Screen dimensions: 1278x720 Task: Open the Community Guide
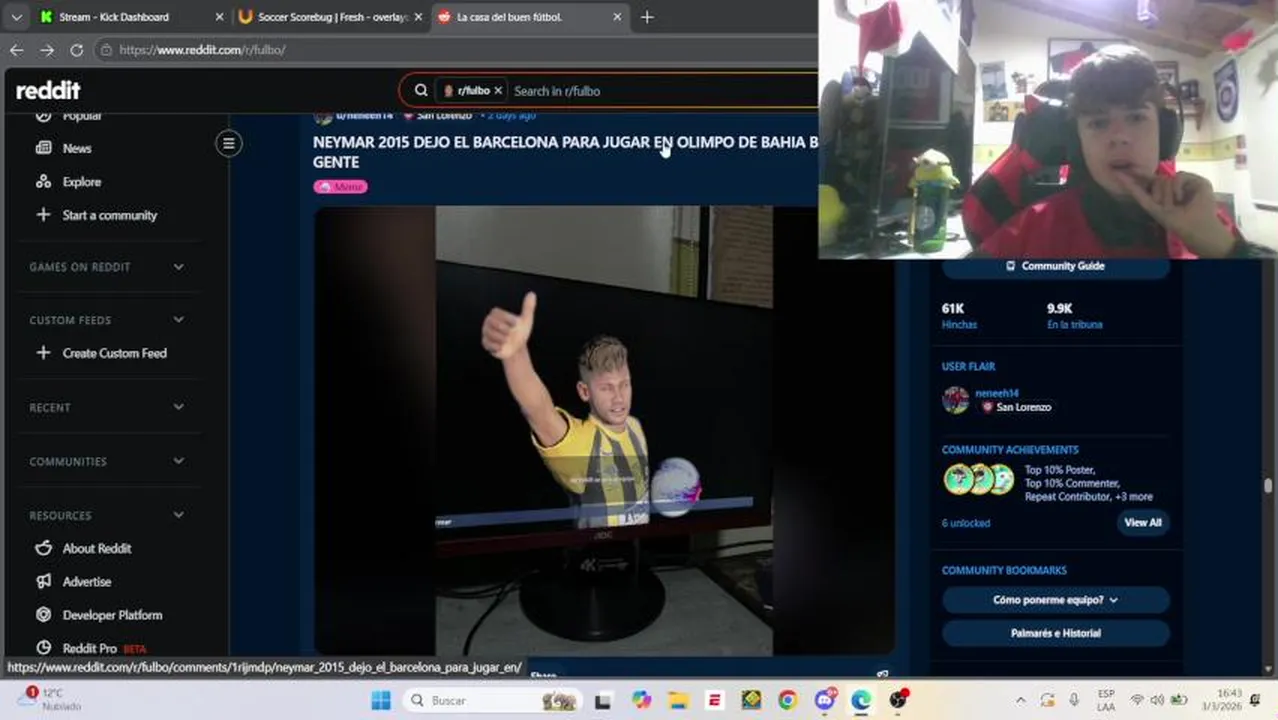pyautogui.click(x=1055, y=266)
